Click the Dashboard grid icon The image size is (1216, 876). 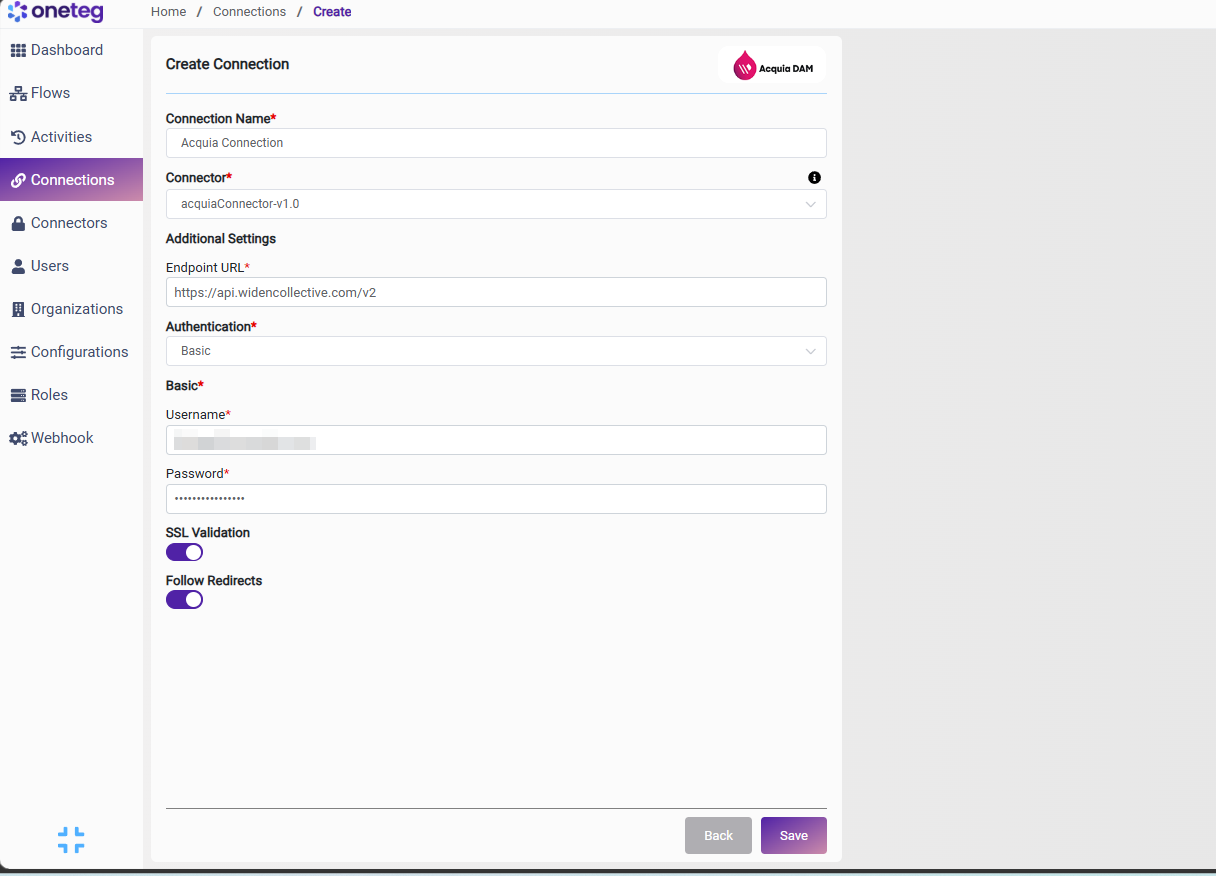(18, 50)
